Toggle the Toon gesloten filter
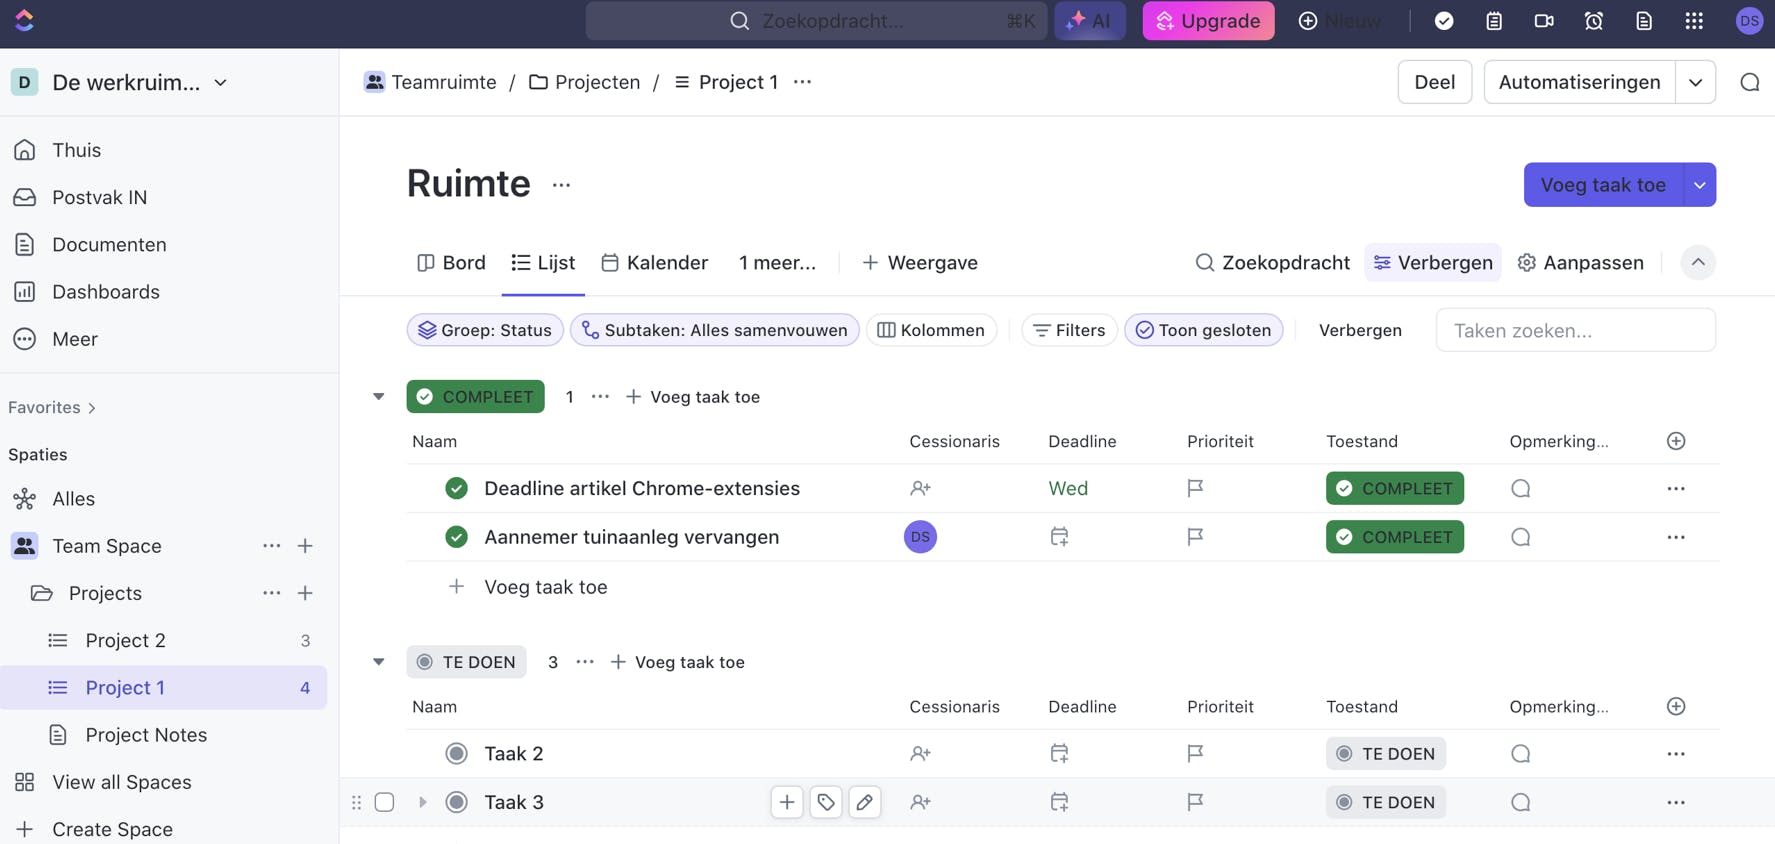Image resolution: width=1775 pixels, height=844 pixels. coord(1203,330)
